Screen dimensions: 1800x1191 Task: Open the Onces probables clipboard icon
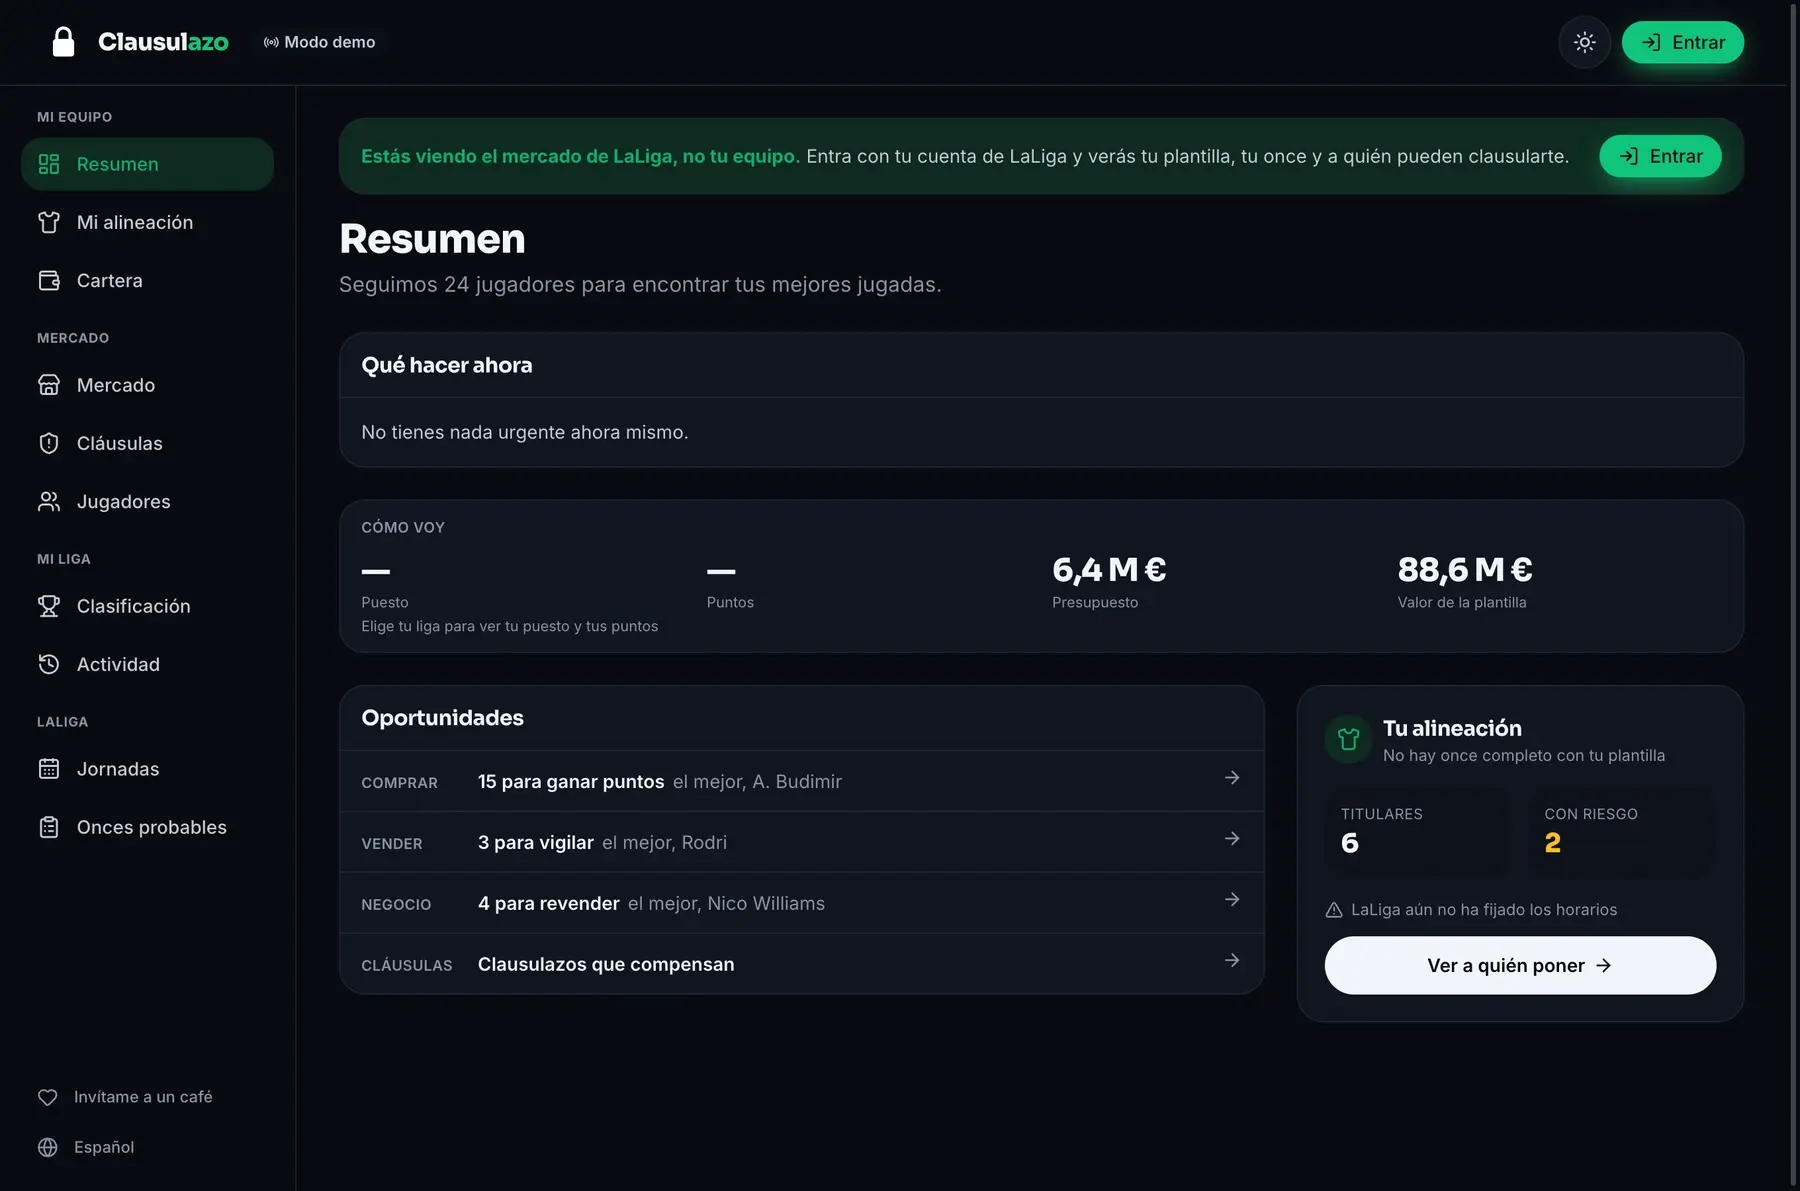coord(49,827)
